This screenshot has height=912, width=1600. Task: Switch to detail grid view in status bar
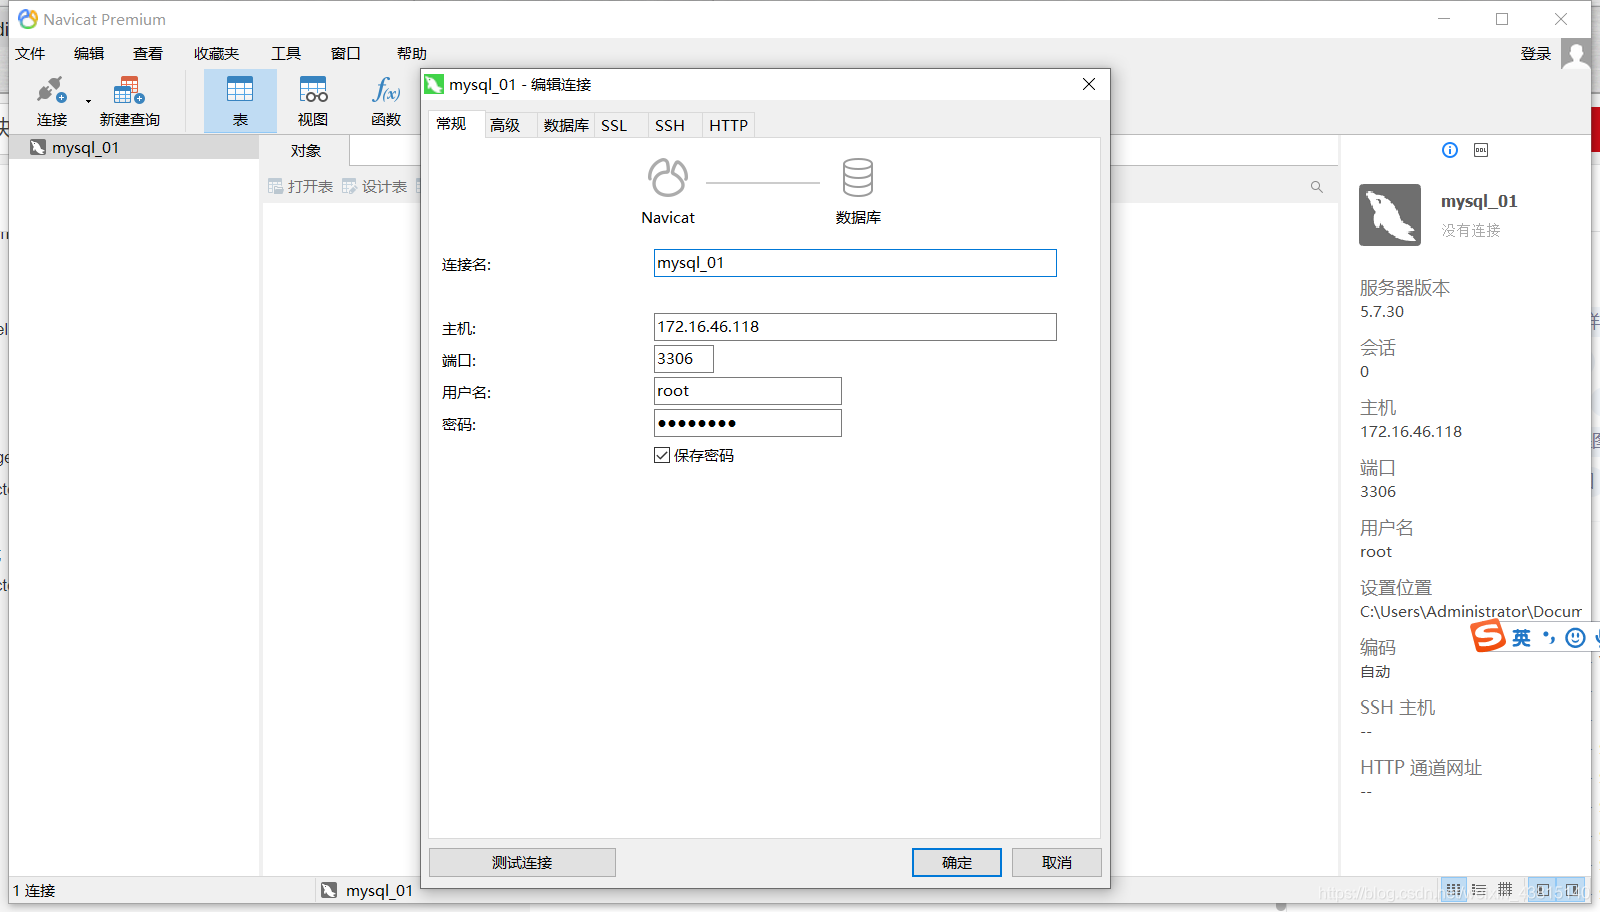click(x=1505, y=890)
